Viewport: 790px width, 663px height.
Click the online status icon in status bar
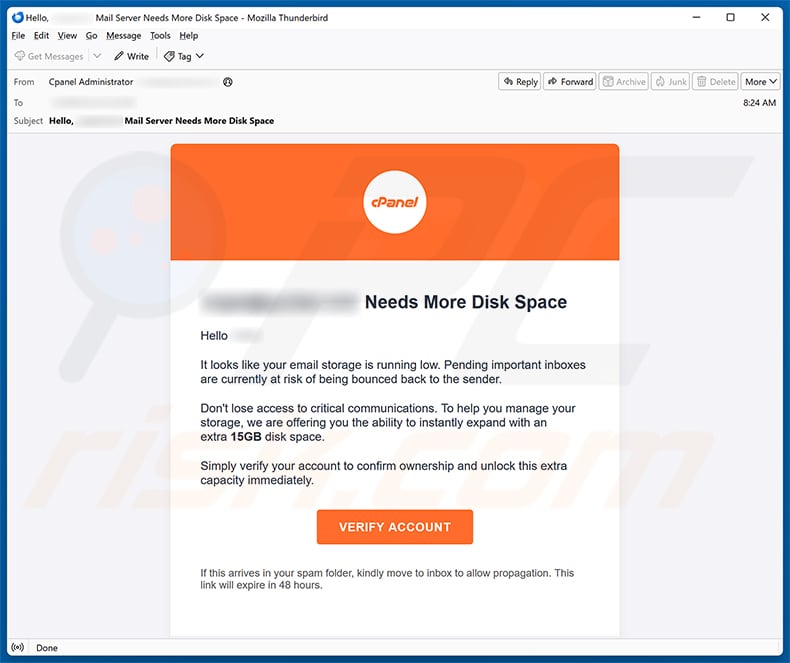coord(18,647)
